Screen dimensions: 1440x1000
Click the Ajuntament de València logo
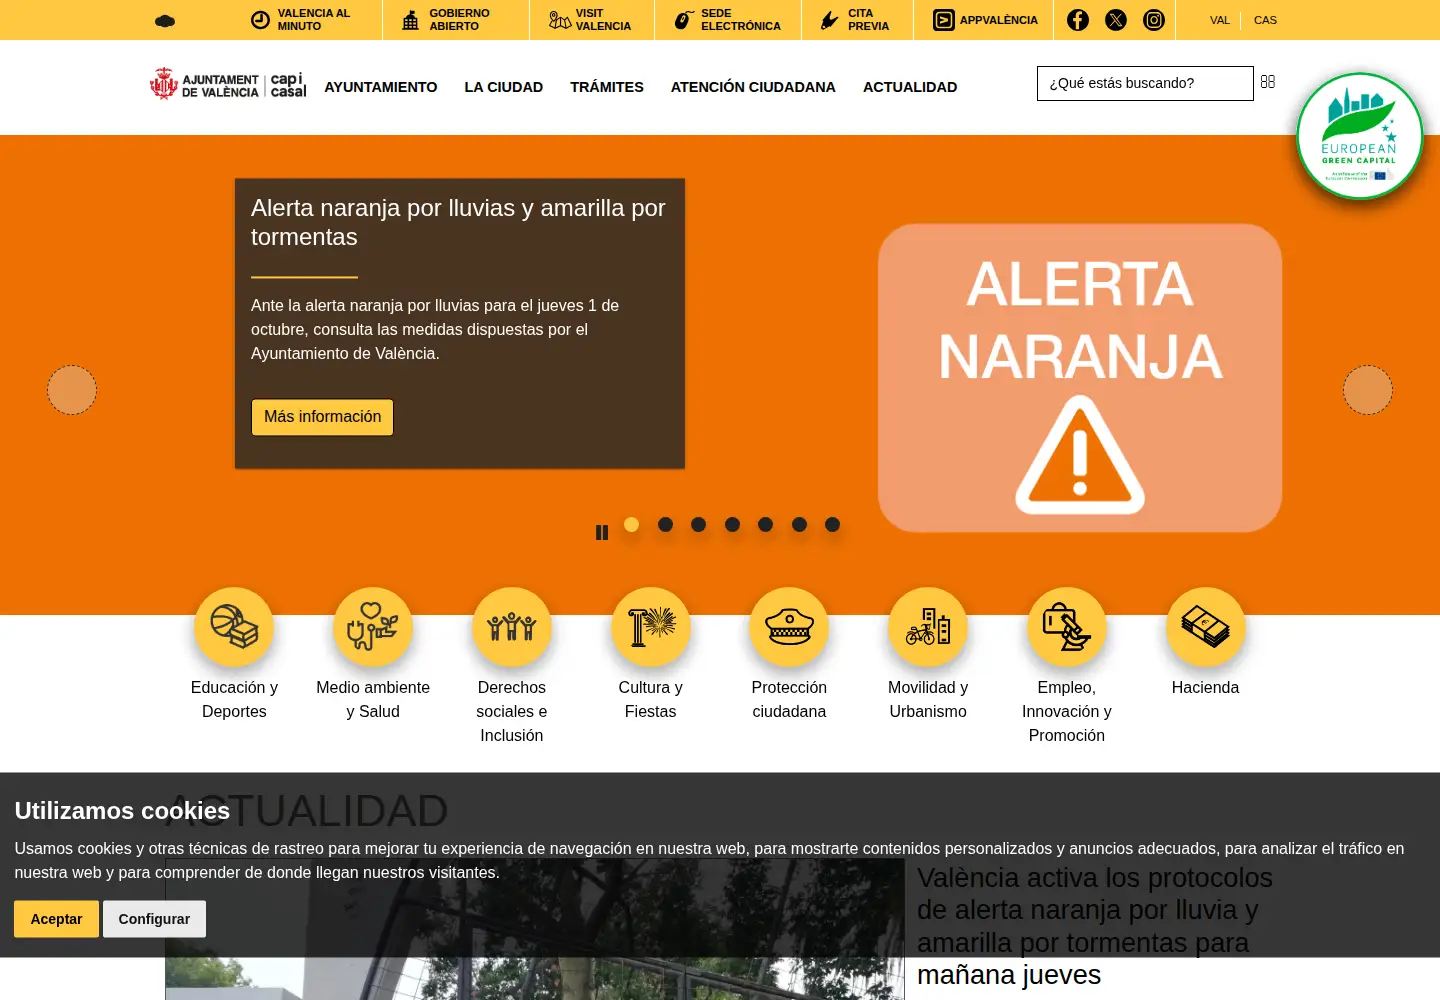coord(228,85)
